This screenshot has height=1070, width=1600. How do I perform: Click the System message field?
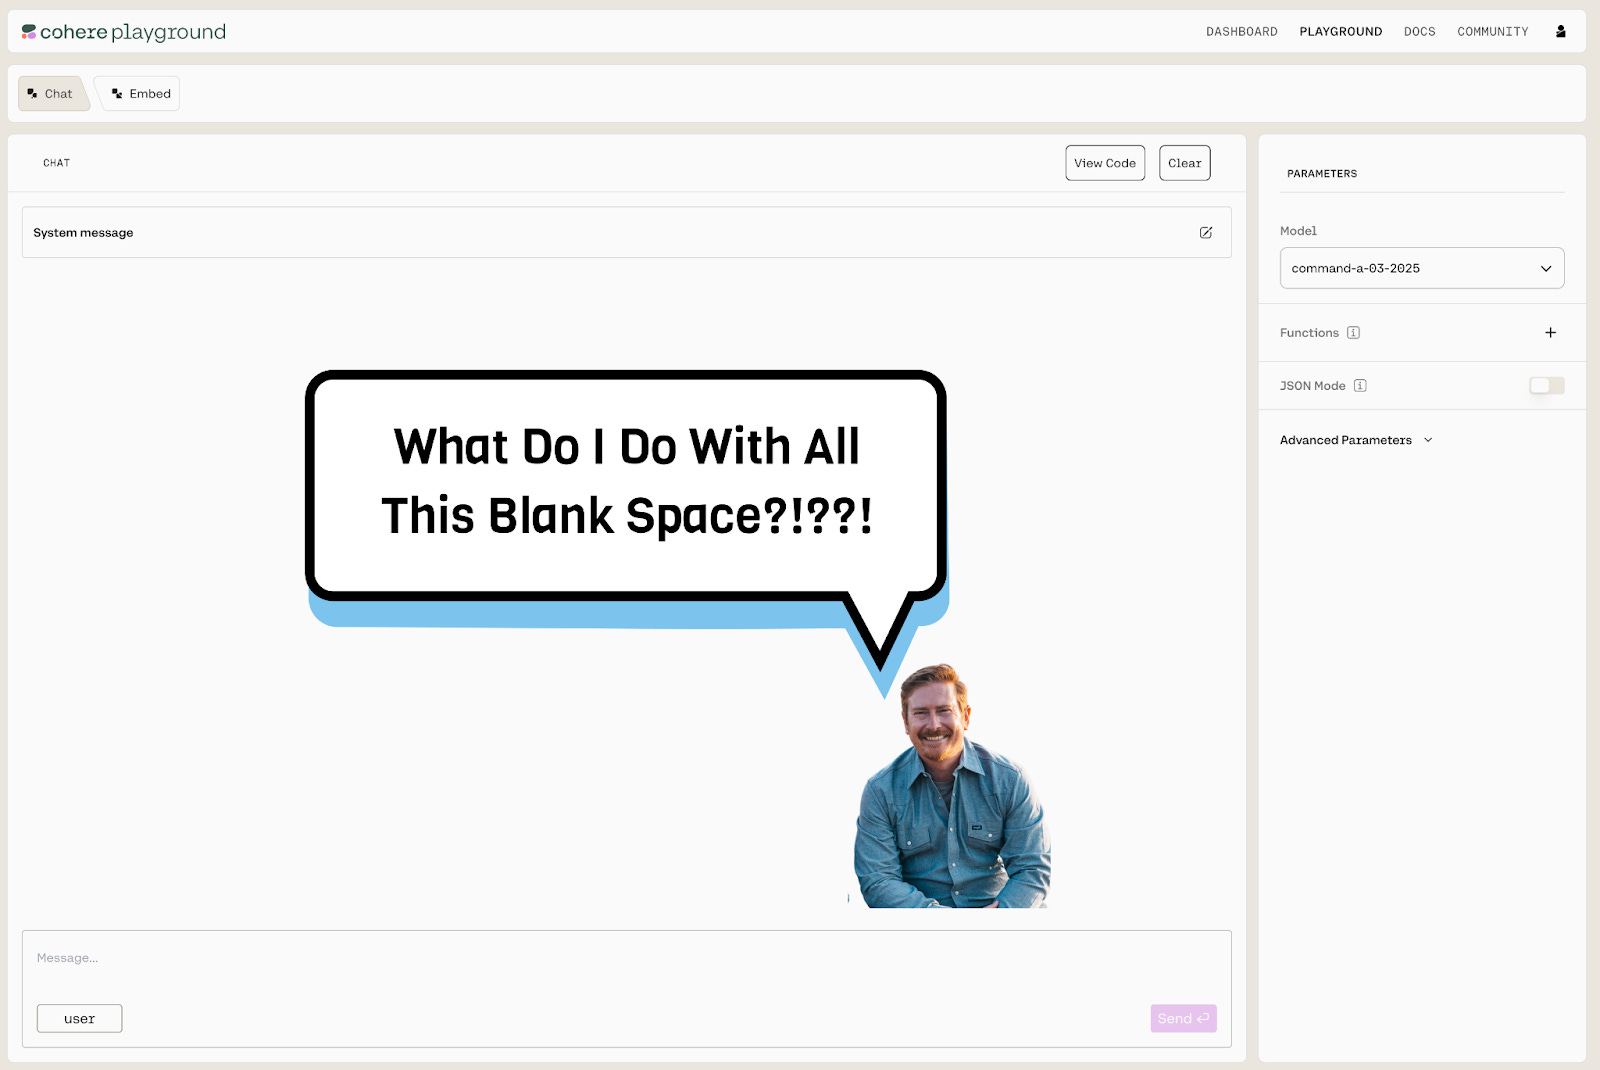tap(627, 233)
